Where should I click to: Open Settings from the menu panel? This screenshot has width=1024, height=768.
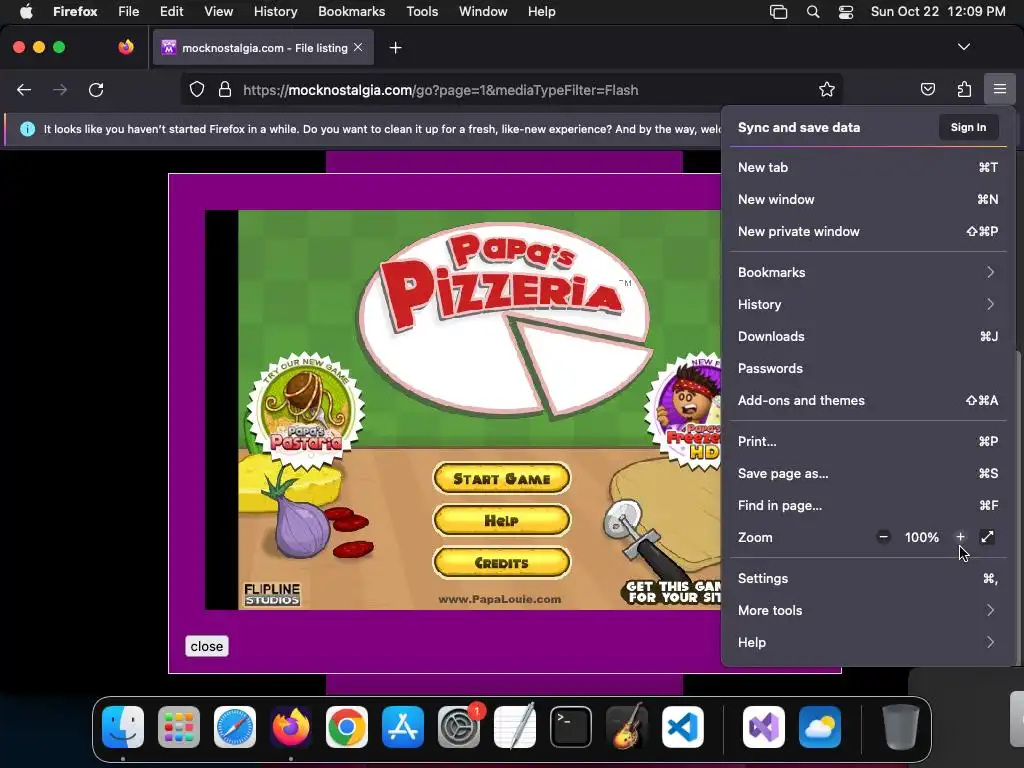tap(867, 578)
